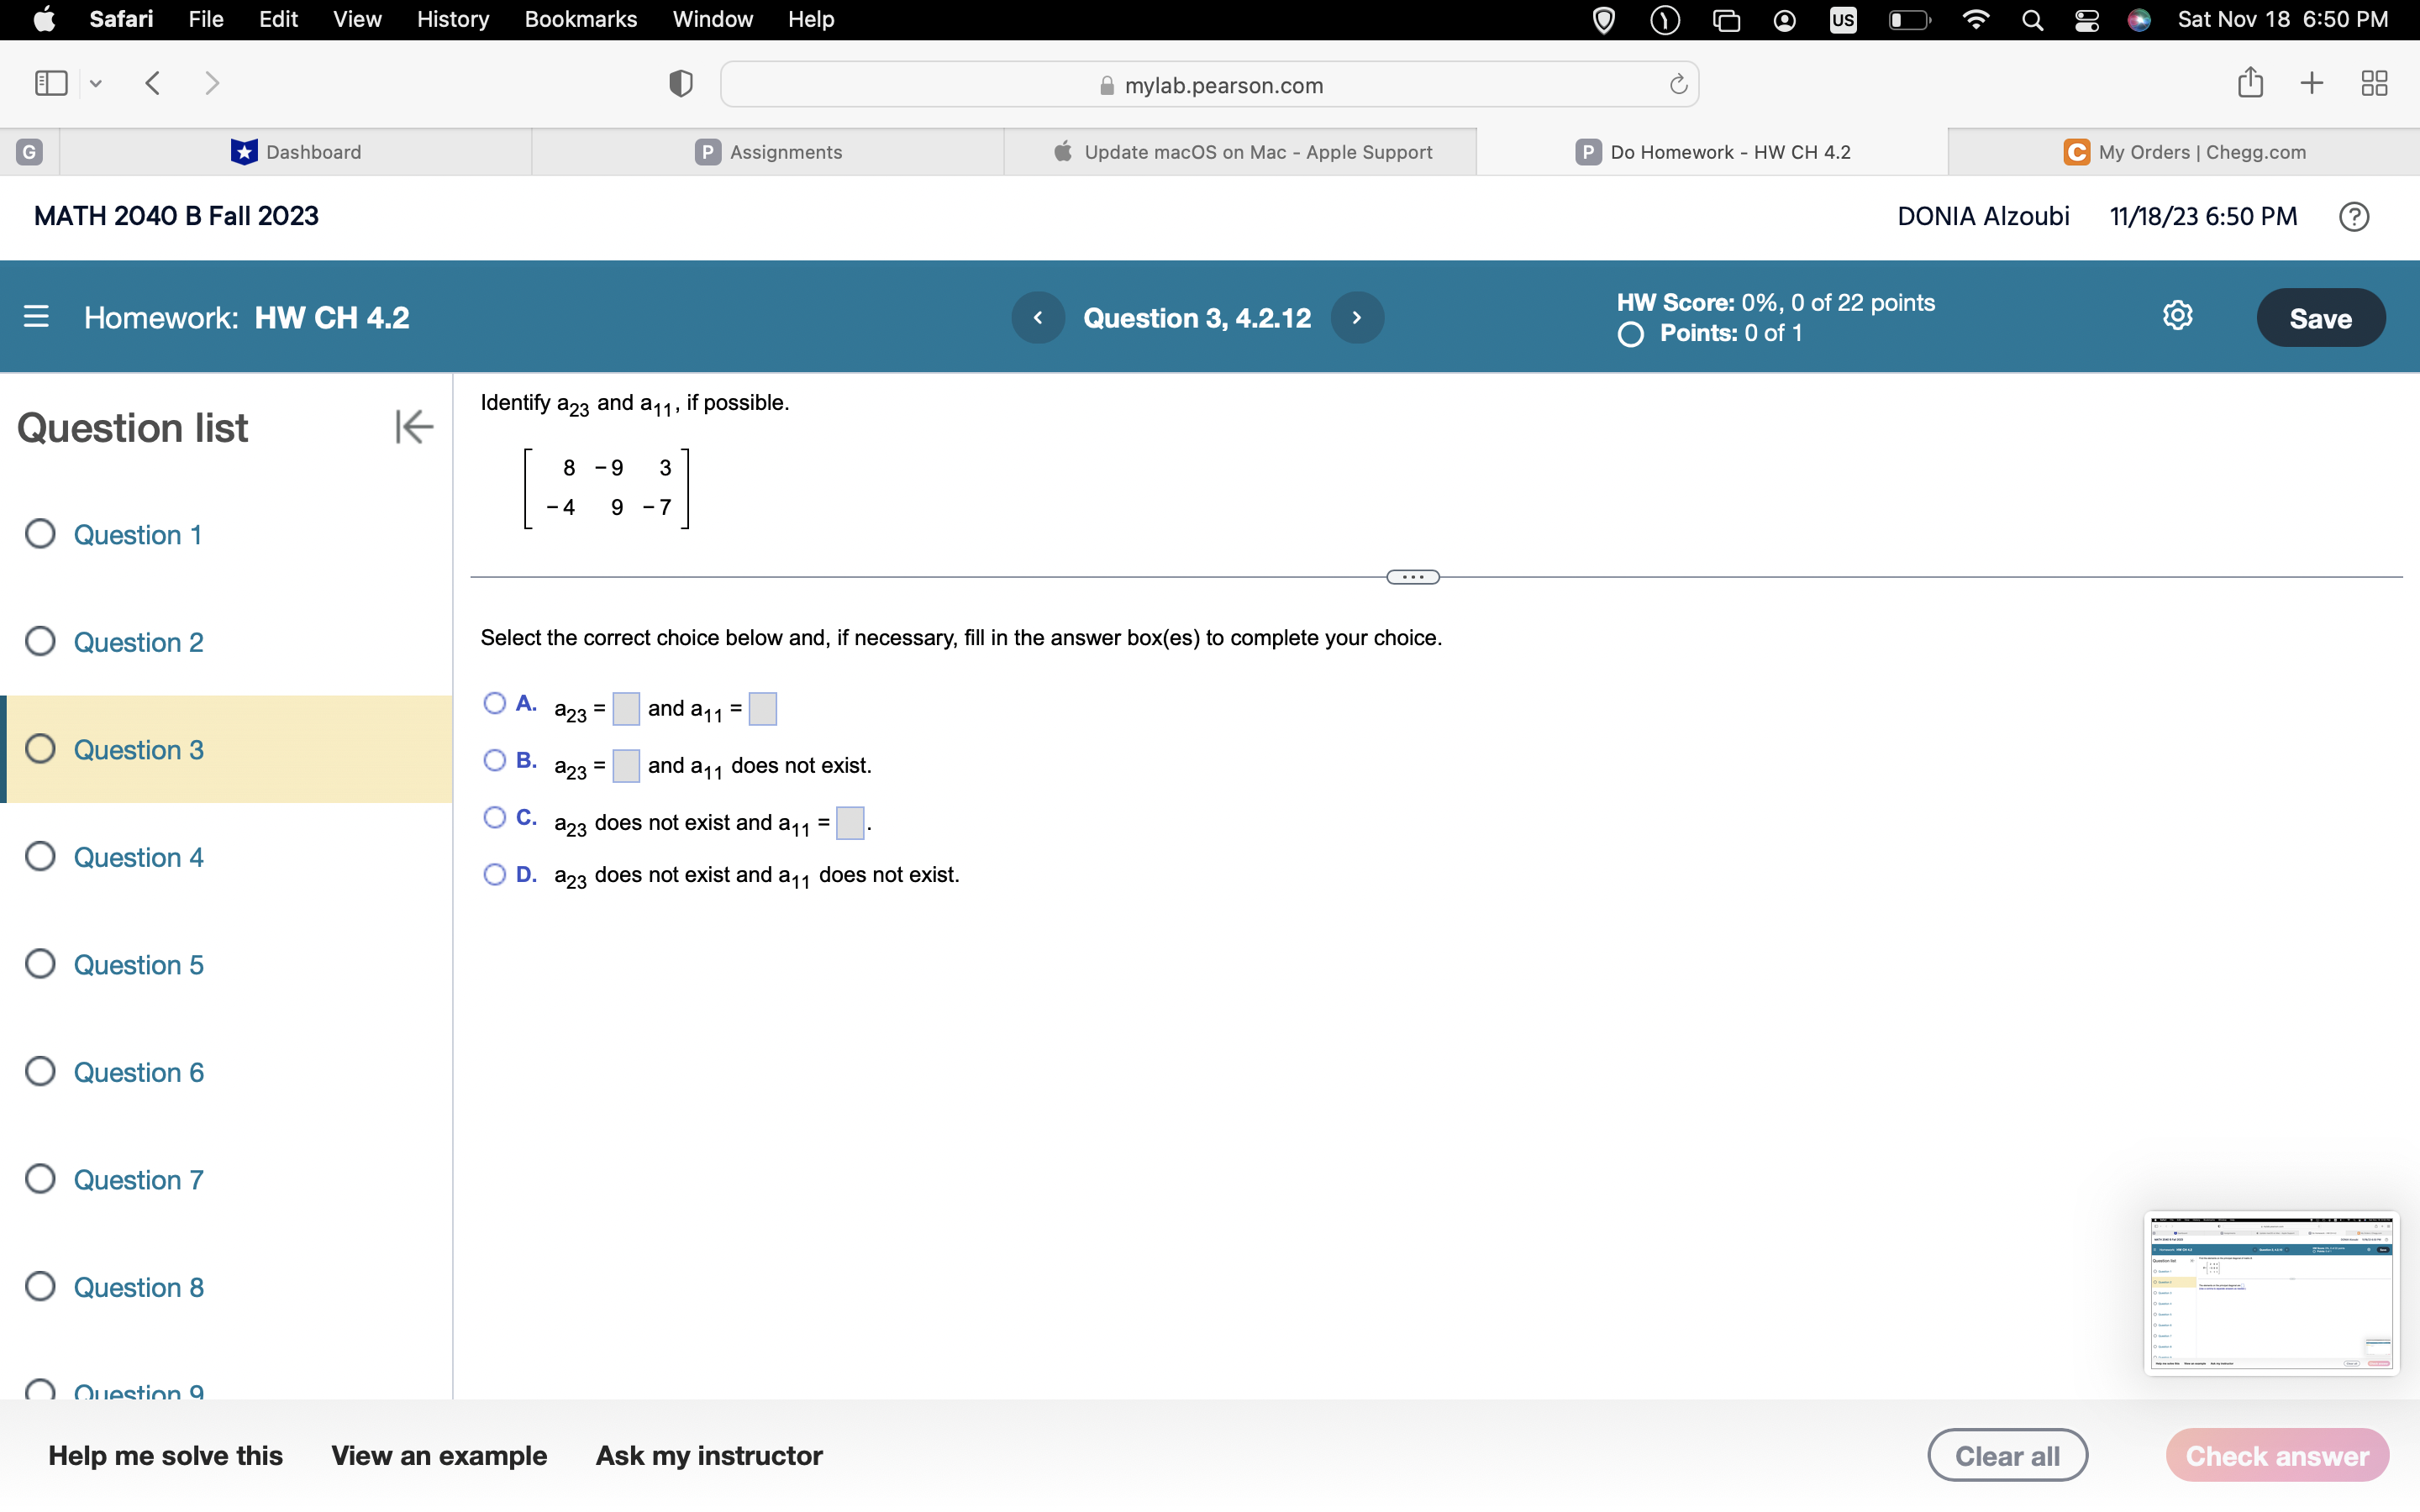Image resolution: width=2420 pixels, height=1512 pixels.
Task: Switch to the Assignments tab
Action: [x=768, y=151]
